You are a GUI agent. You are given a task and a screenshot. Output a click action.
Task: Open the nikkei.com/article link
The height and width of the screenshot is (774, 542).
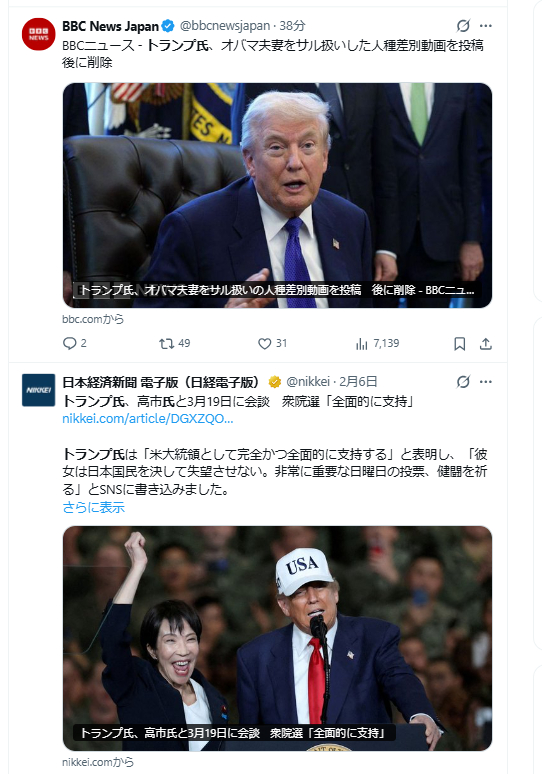(148, 419)
